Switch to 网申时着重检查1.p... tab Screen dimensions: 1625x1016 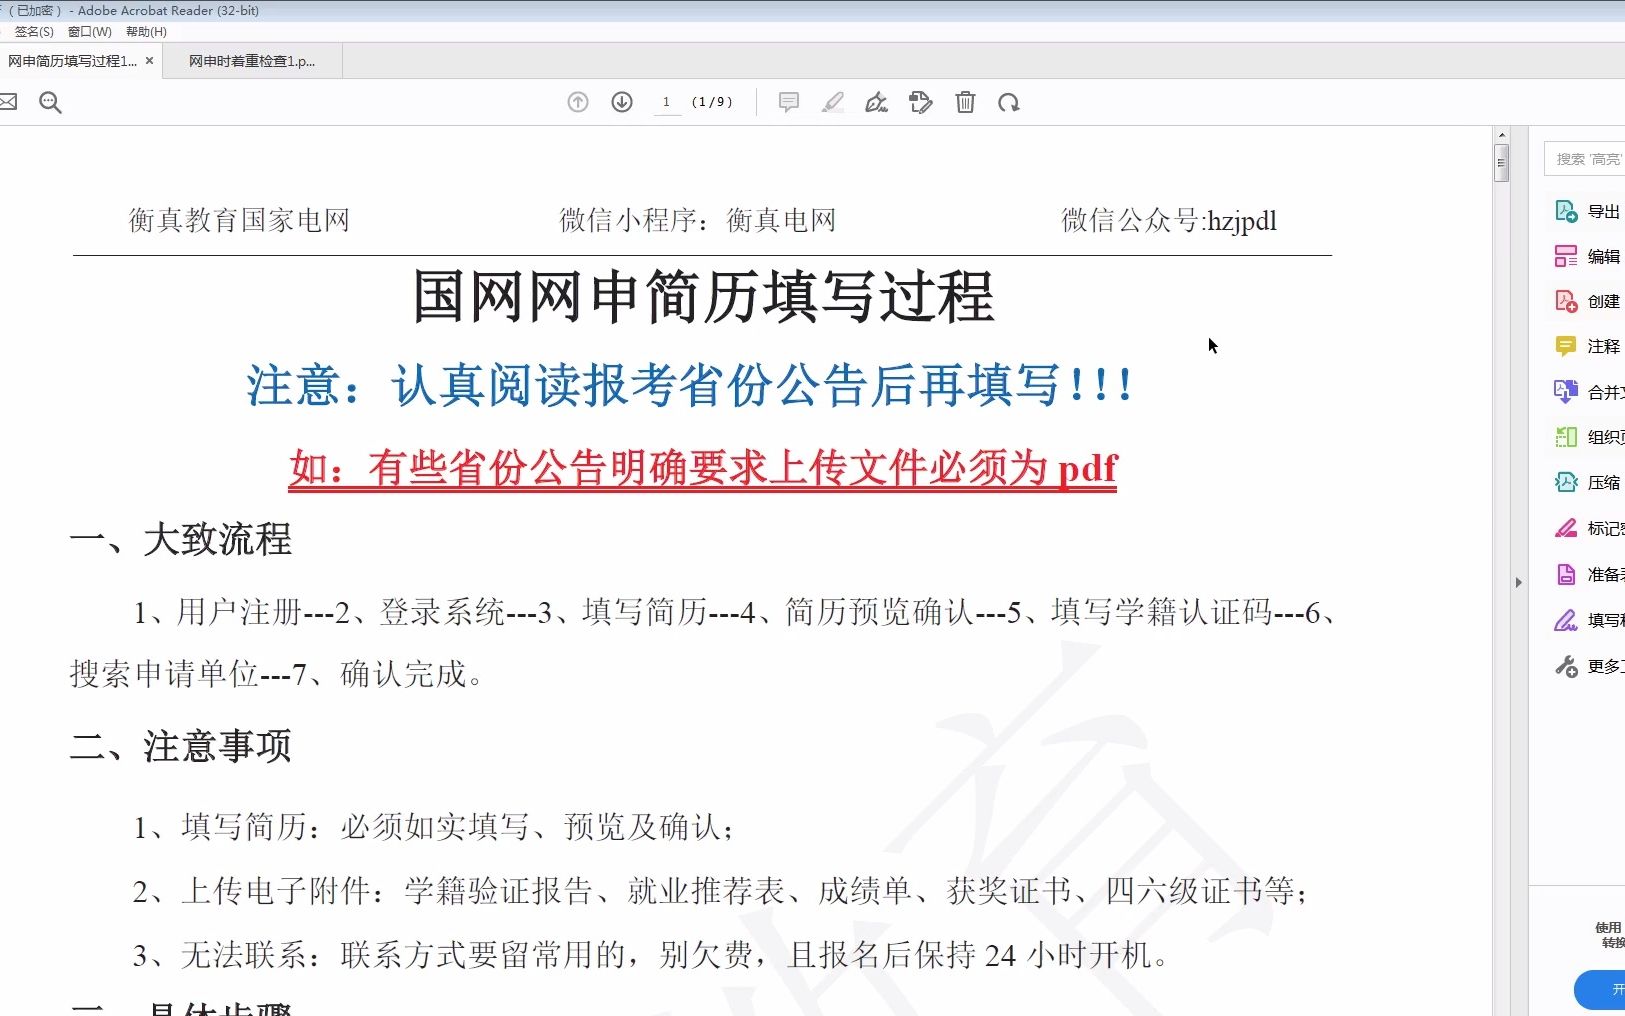[252, 61]
